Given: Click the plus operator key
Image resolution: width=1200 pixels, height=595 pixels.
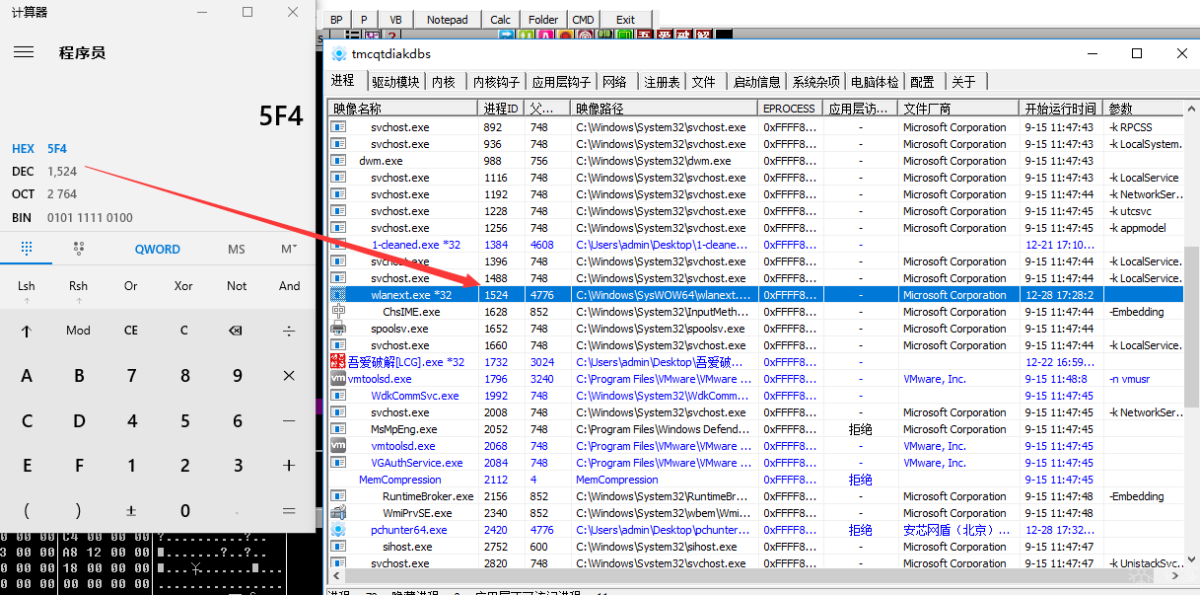Looking at the screenshot, I should point(289,466).
